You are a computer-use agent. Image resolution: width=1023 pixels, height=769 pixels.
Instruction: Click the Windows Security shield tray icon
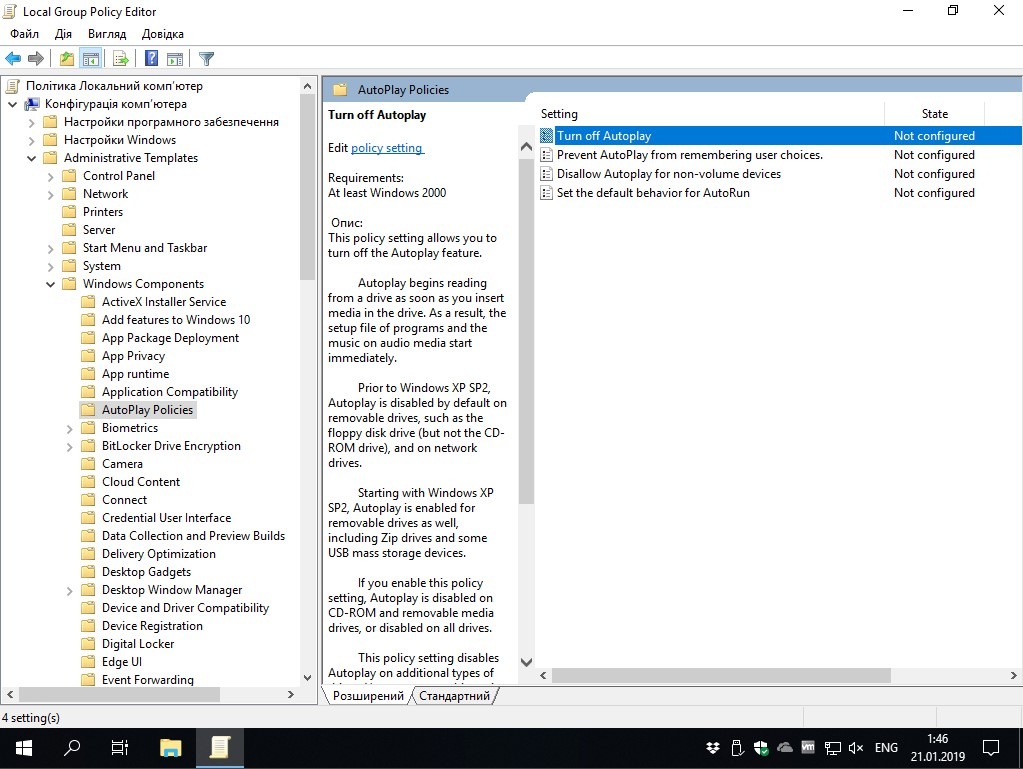pos(761,747)
